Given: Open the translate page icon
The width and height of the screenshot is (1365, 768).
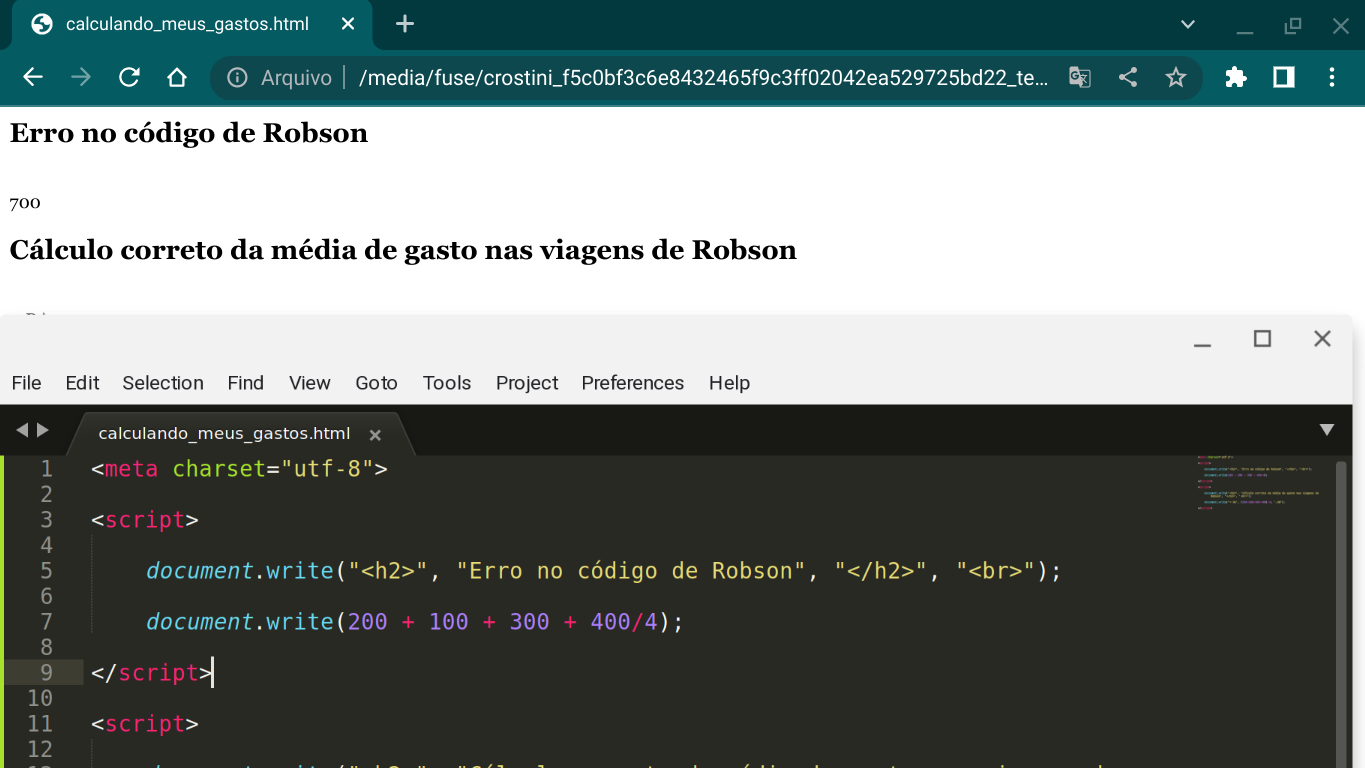Looking at the screenshot, I should pyautogui.click(x=1080, y=77).
